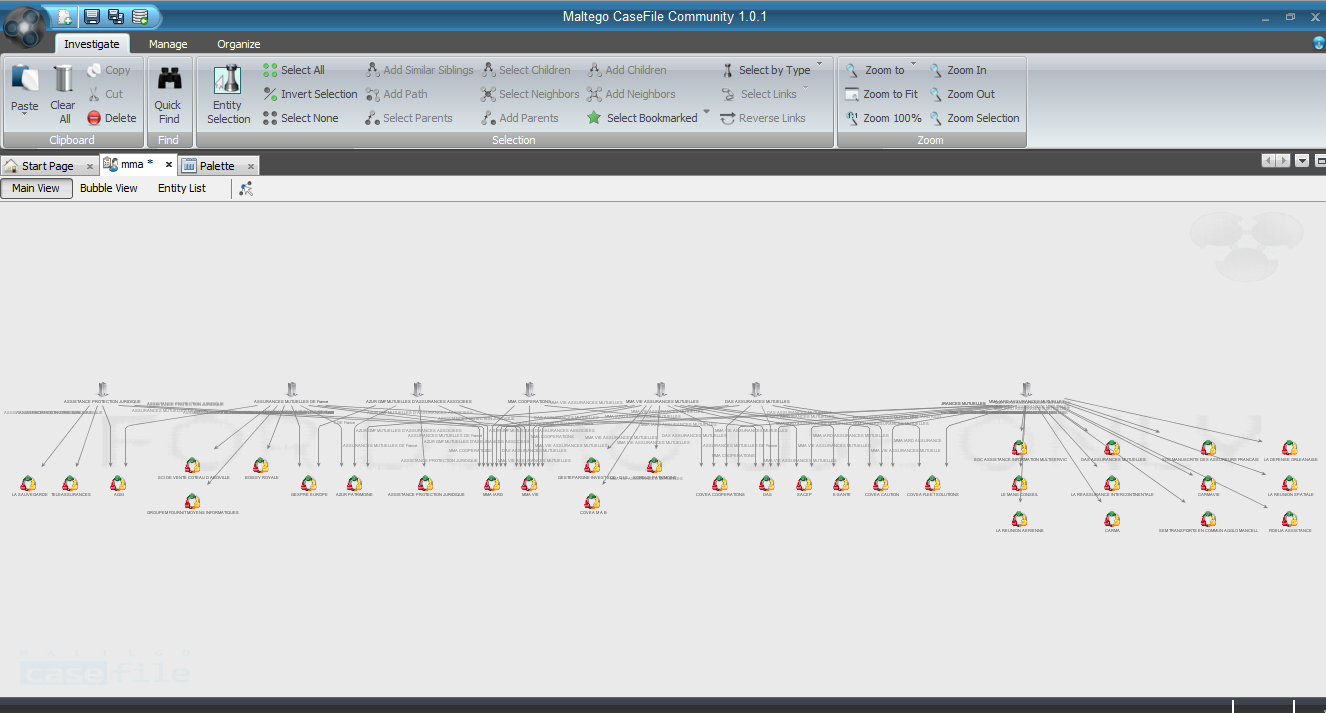Maximize the document window area
Screen dimensions: 1326x713
tap(1320, 160)
